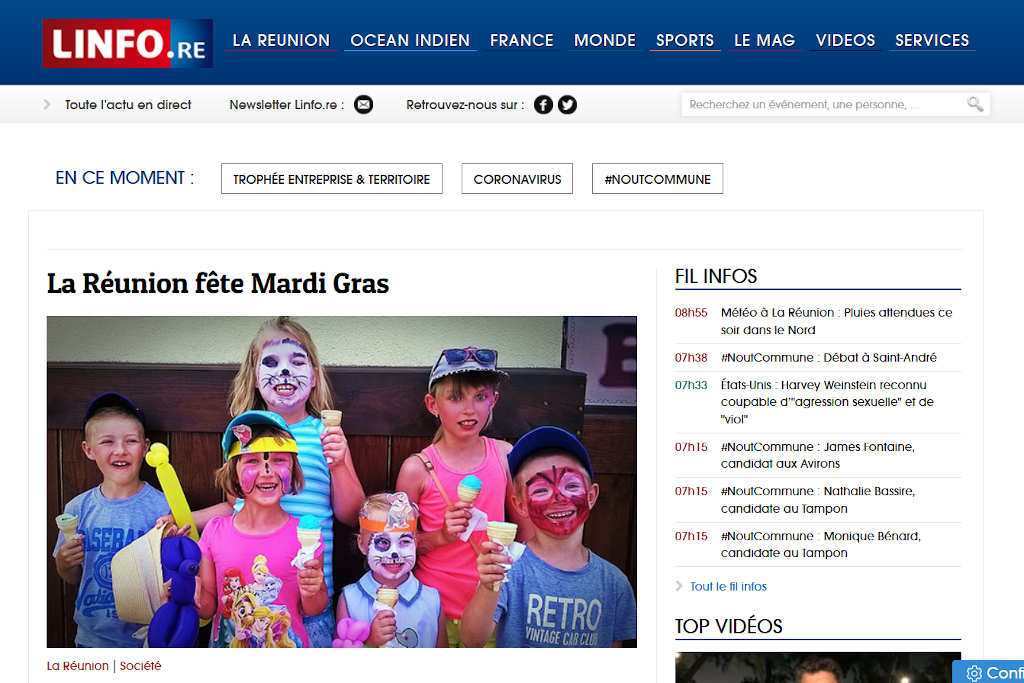Open Nathalie Bassire candidate au Tampon
This screenshot has width=1024, height=683.
click(818, 500)
